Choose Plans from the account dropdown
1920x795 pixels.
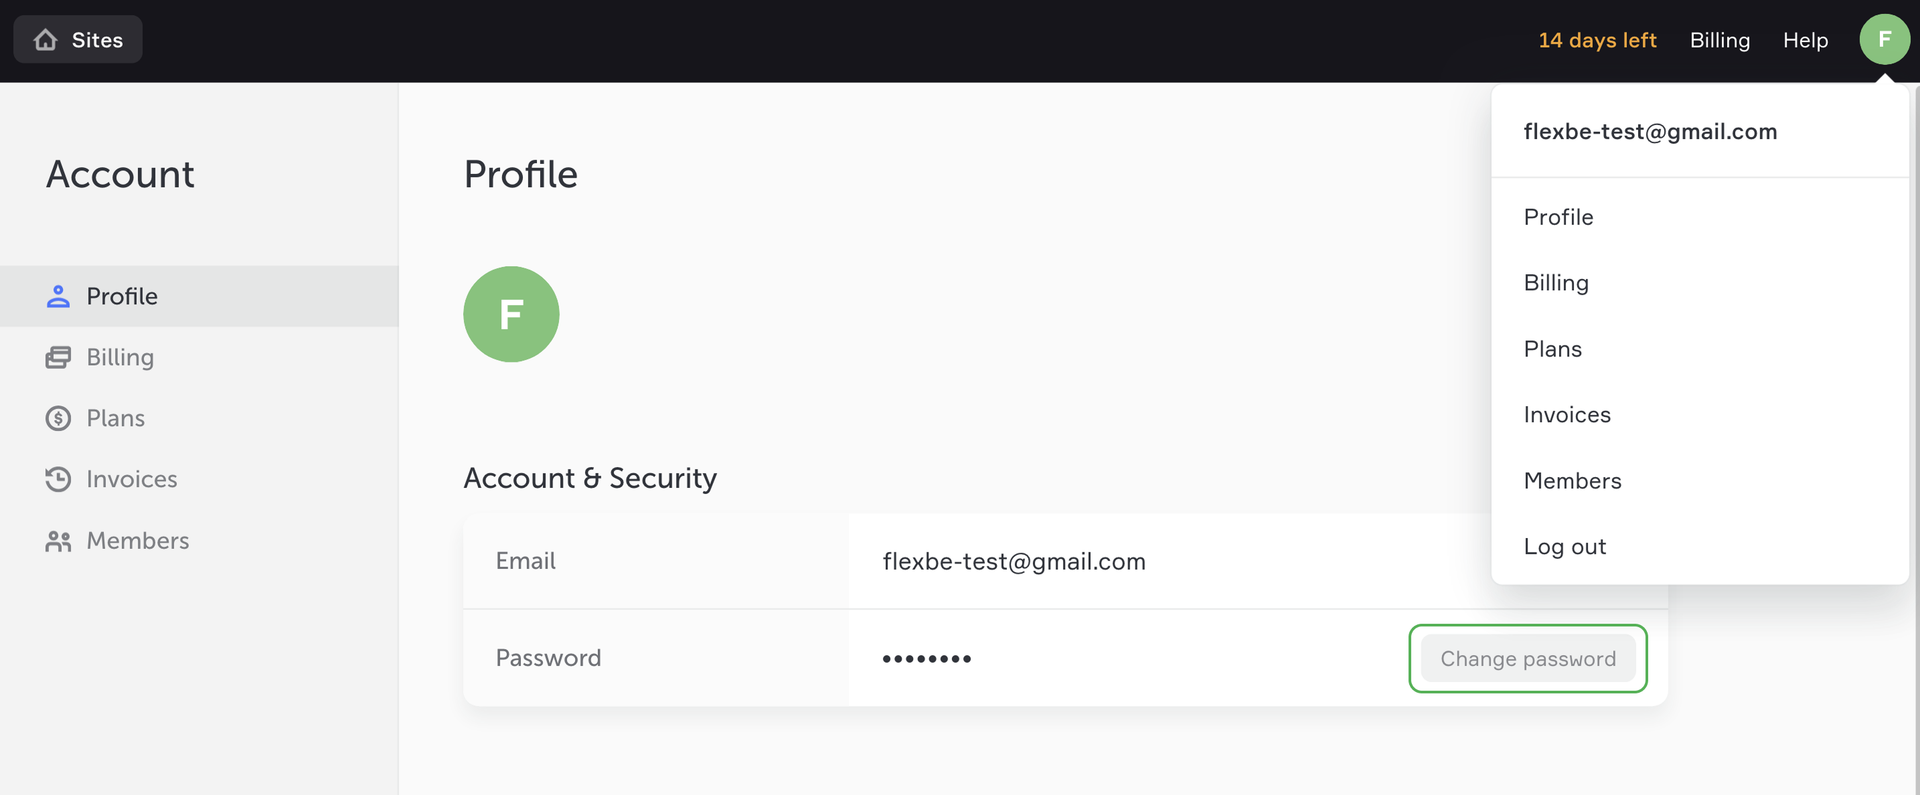pyautogui.click(x=1553, y=349)
